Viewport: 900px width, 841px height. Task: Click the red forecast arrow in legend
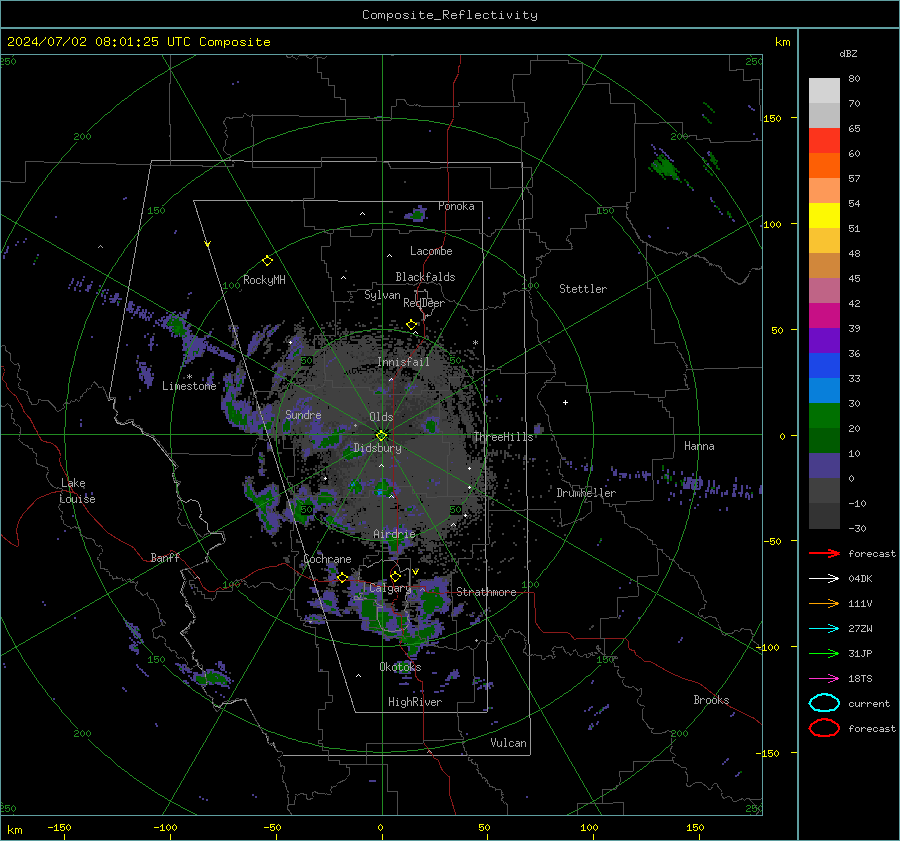tap(824, 553)
